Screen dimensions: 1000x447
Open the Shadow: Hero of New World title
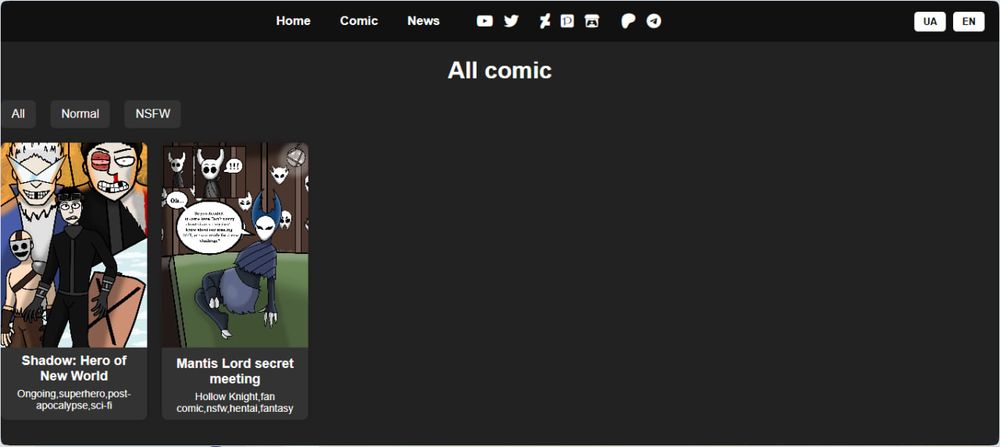coord(74,368)
